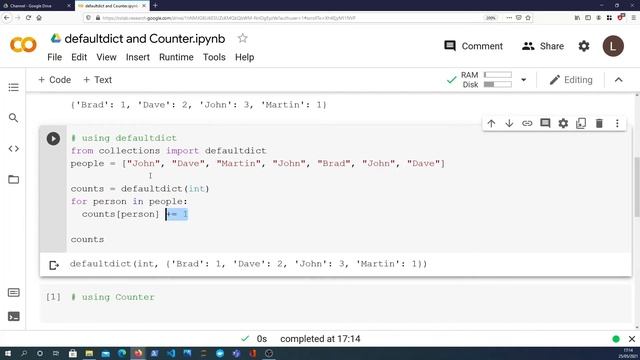Viewport: 640px width, 360px height.
Task: Click the Disk usage bar
Action: click(498, 84)
